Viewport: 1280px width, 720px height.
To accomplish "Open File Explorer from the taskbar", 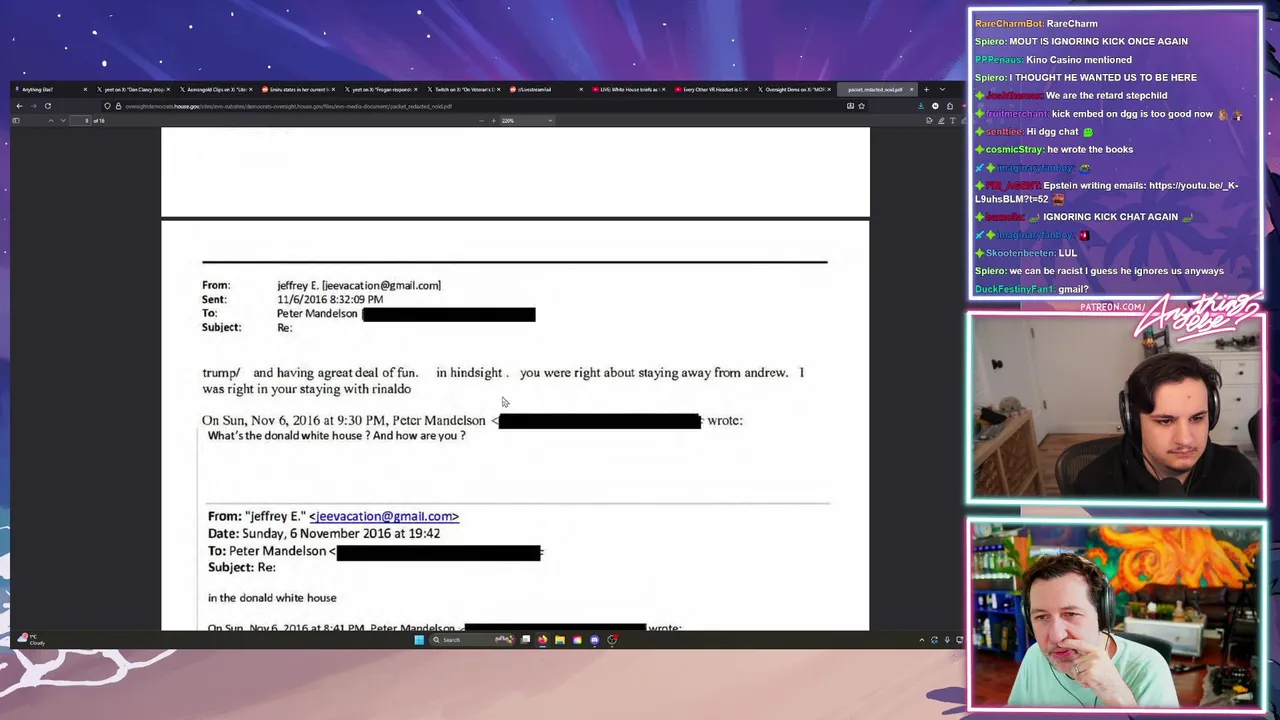I will coord(560,640).
